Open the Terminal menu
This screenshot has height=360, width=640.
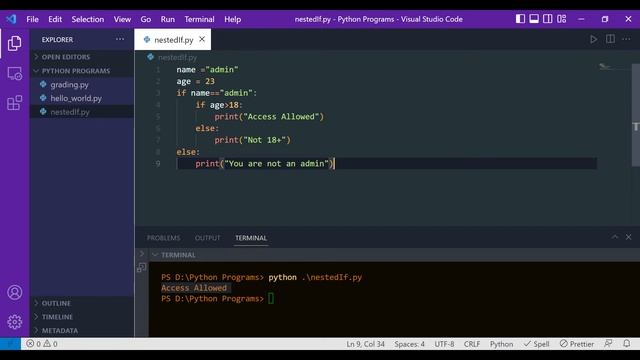coord(199,19)
